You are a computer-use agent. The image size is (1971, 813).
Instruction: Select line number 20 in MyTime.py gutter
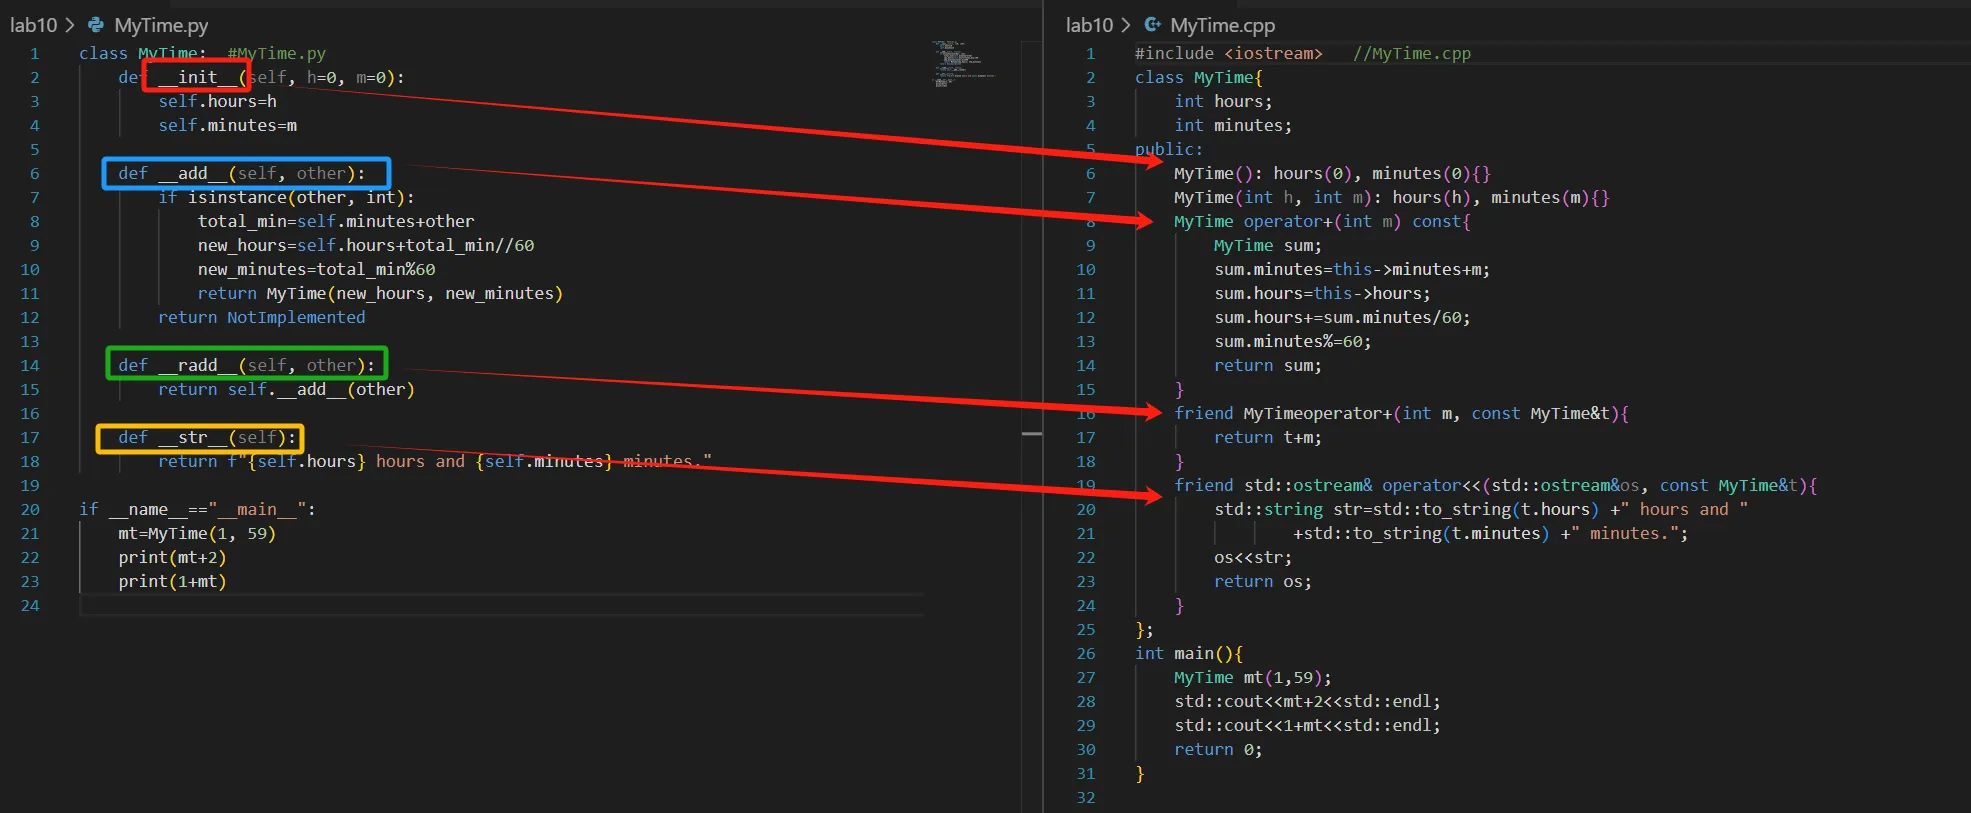(x=30, y=510)
